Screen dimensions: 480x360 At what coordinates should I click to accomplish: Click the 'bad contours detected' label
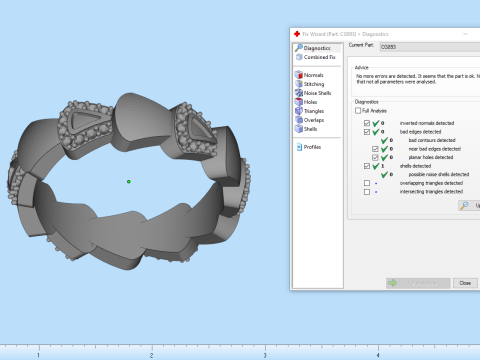tap(432, 140)
